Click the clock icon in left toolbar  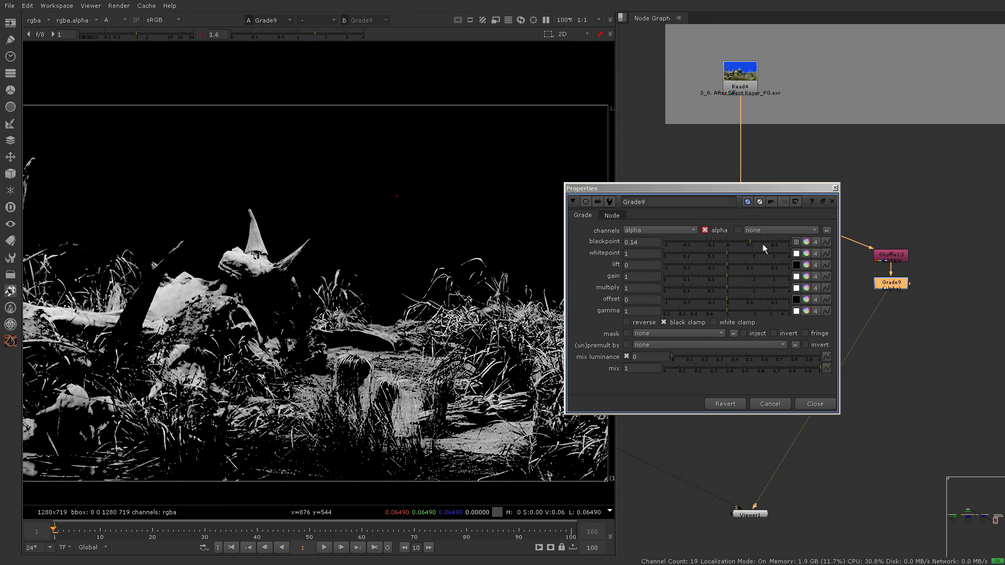click(x=10, y=57)
